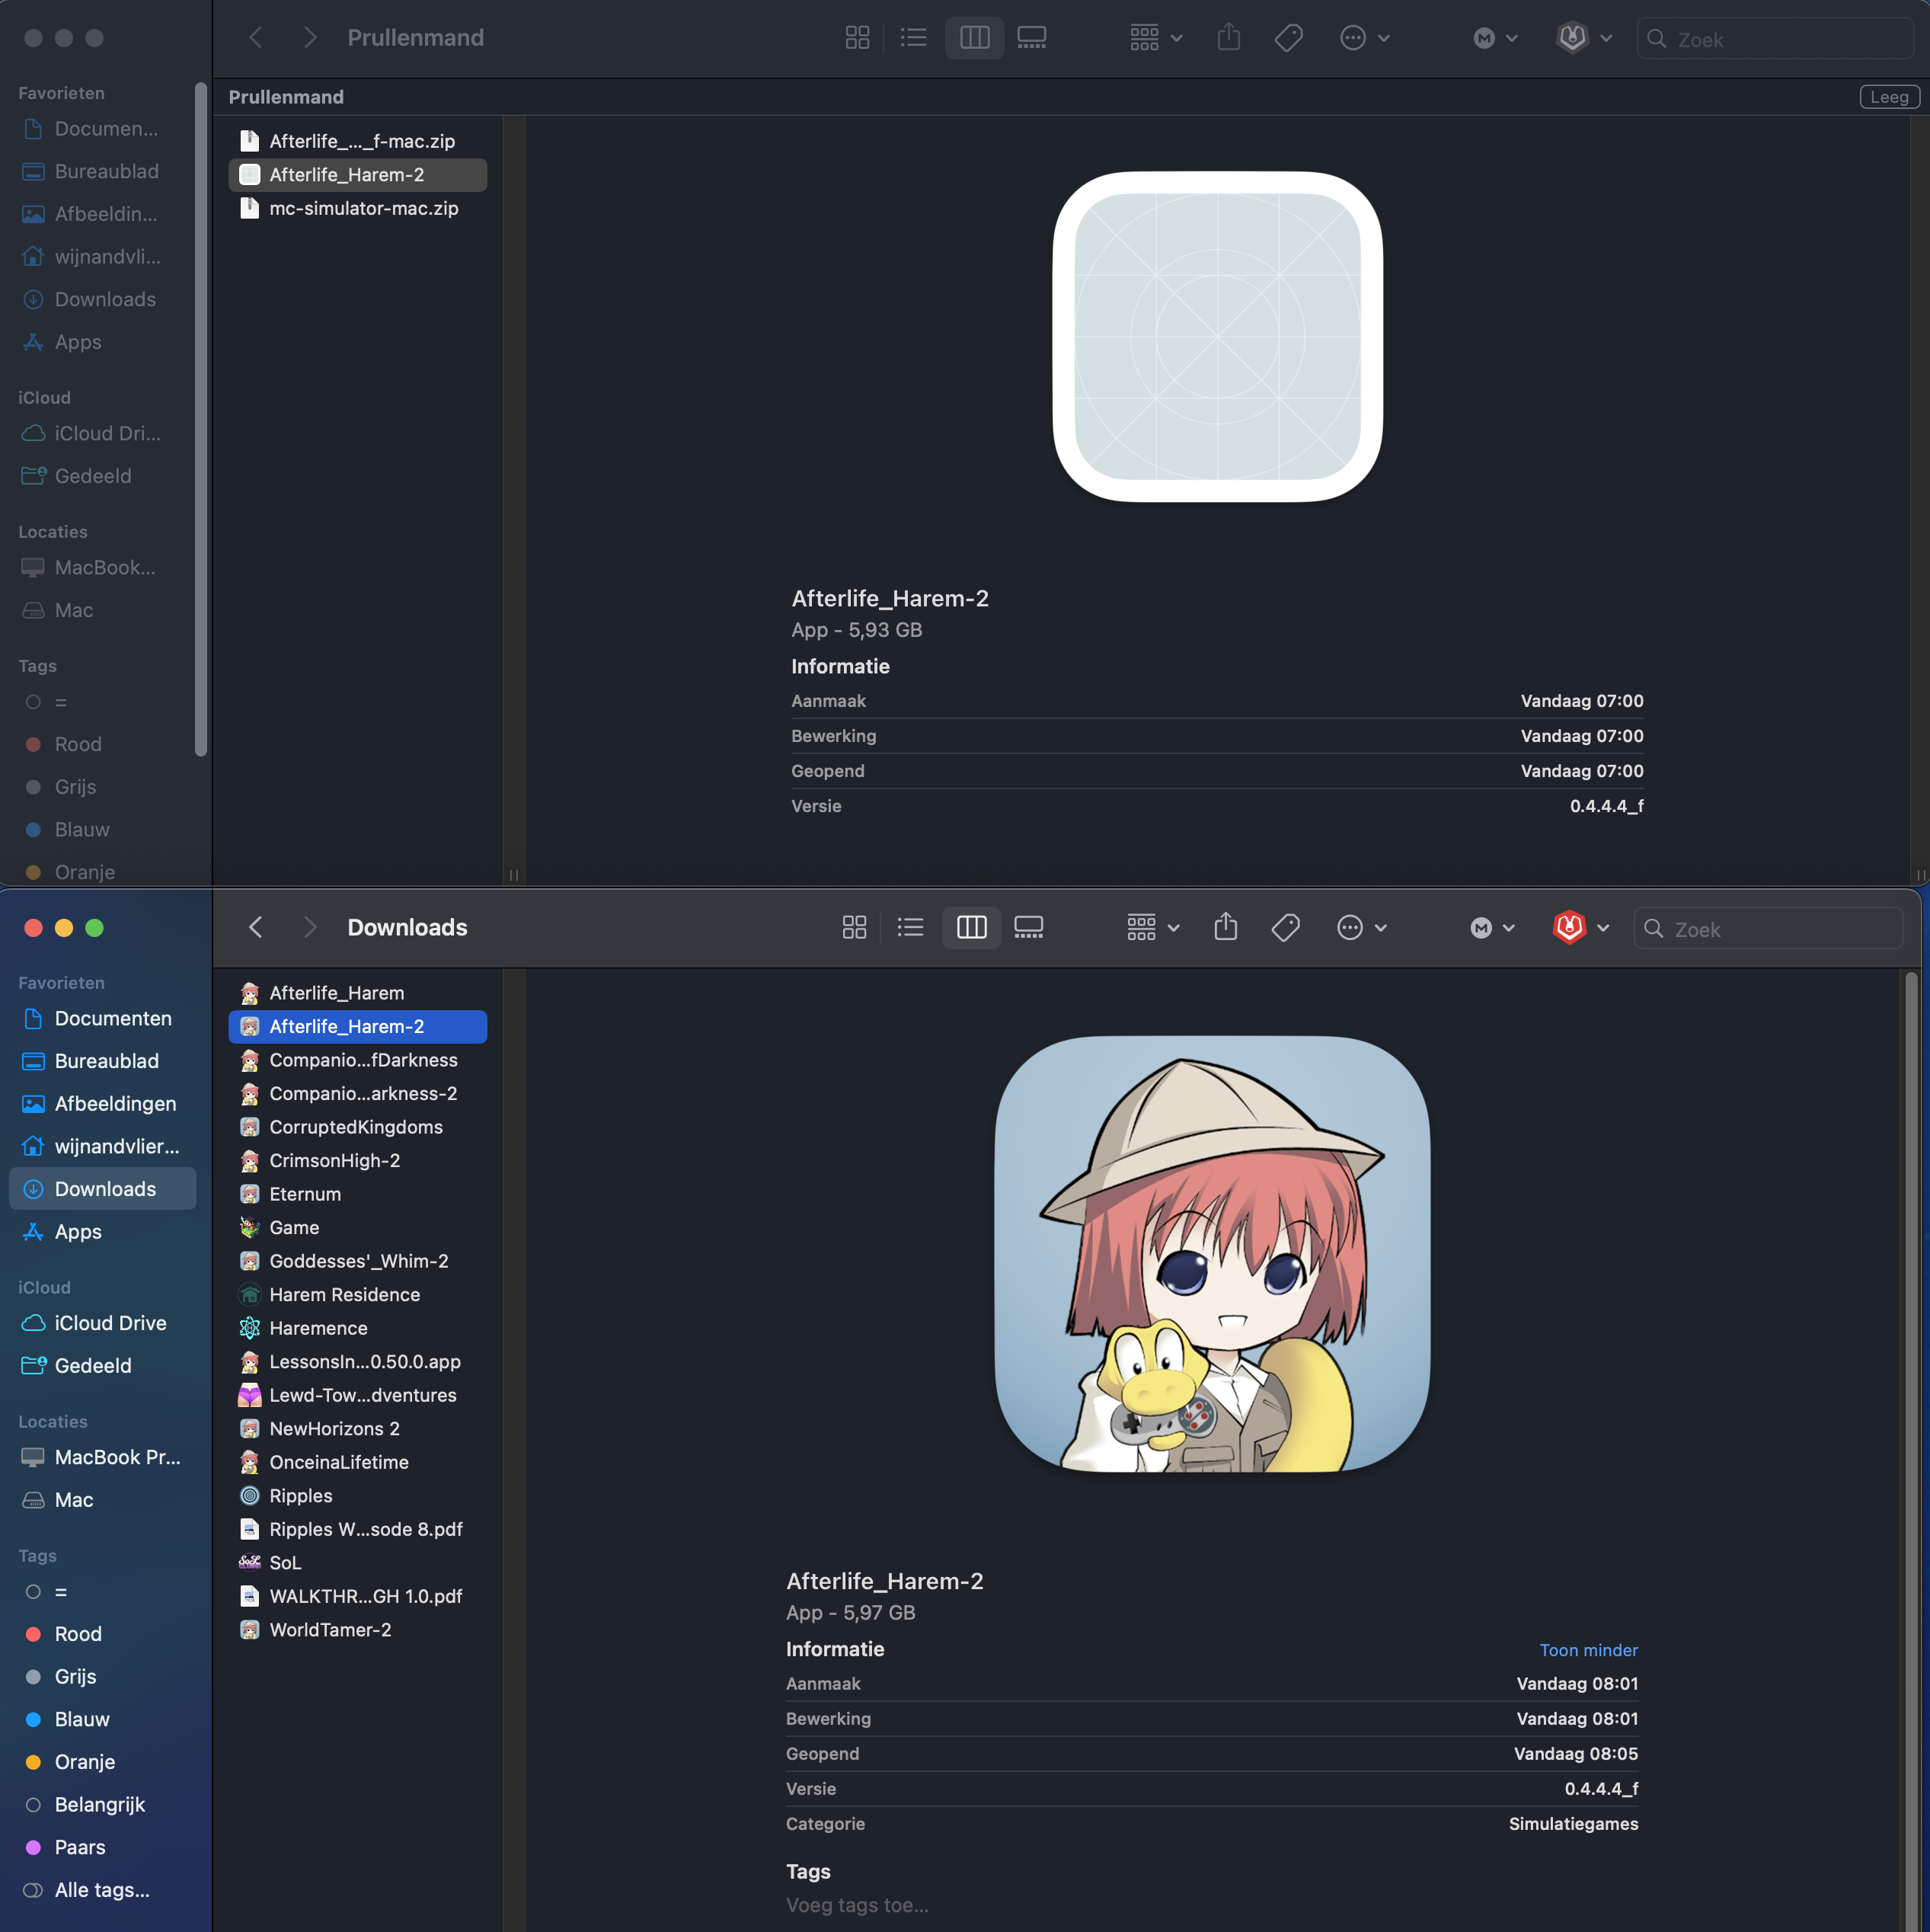Screen dimensions: 1930x1932
Task: Open the group-by dropdown in Downloads window
Action: pos(1153,927)
